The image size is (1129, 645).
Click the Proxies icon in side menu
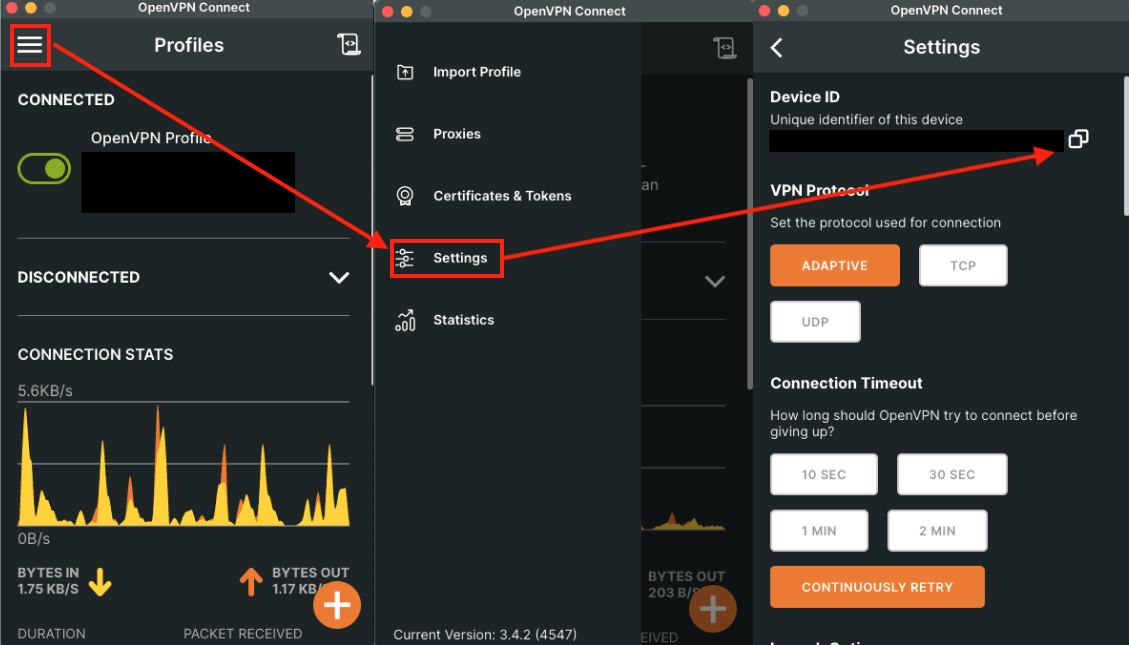[x=405, y=134]
